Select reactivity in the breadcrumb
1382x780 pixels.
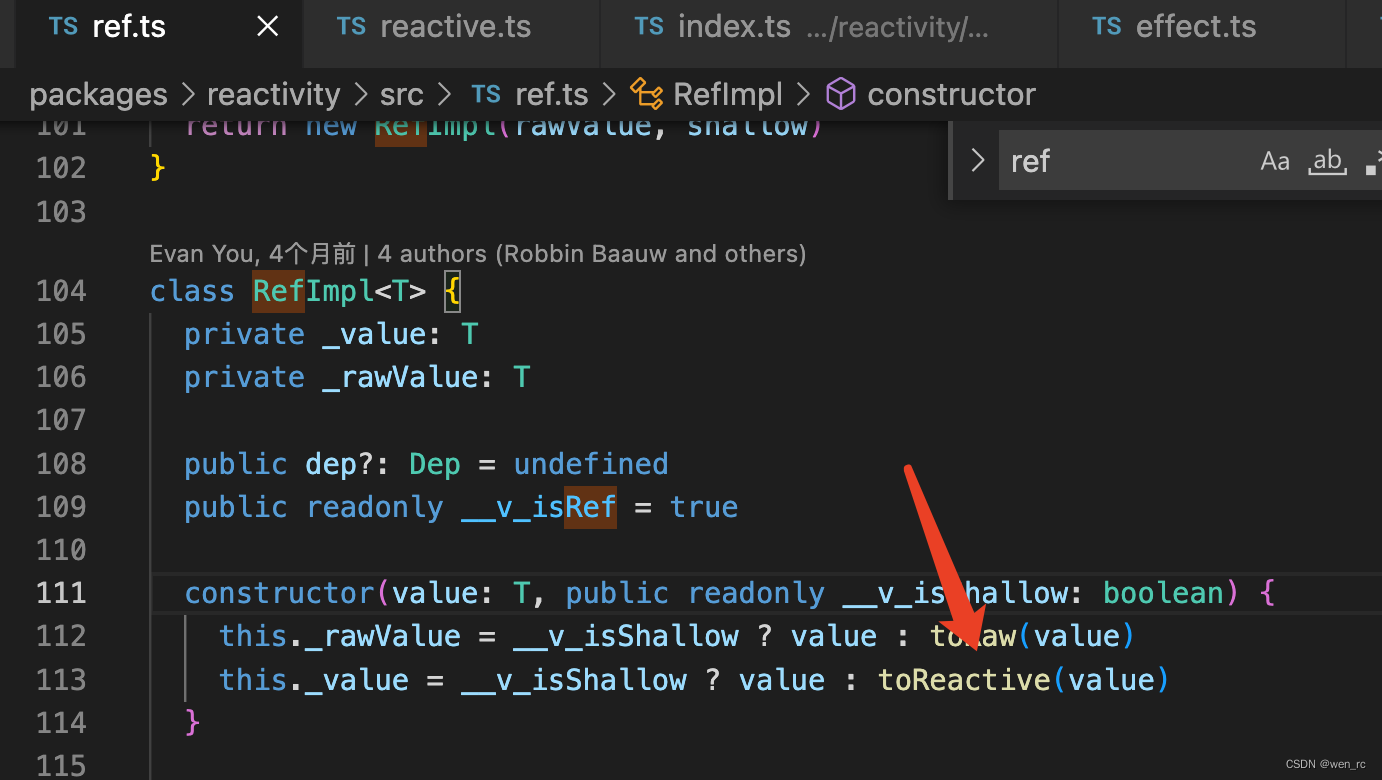tap(273, 94)
